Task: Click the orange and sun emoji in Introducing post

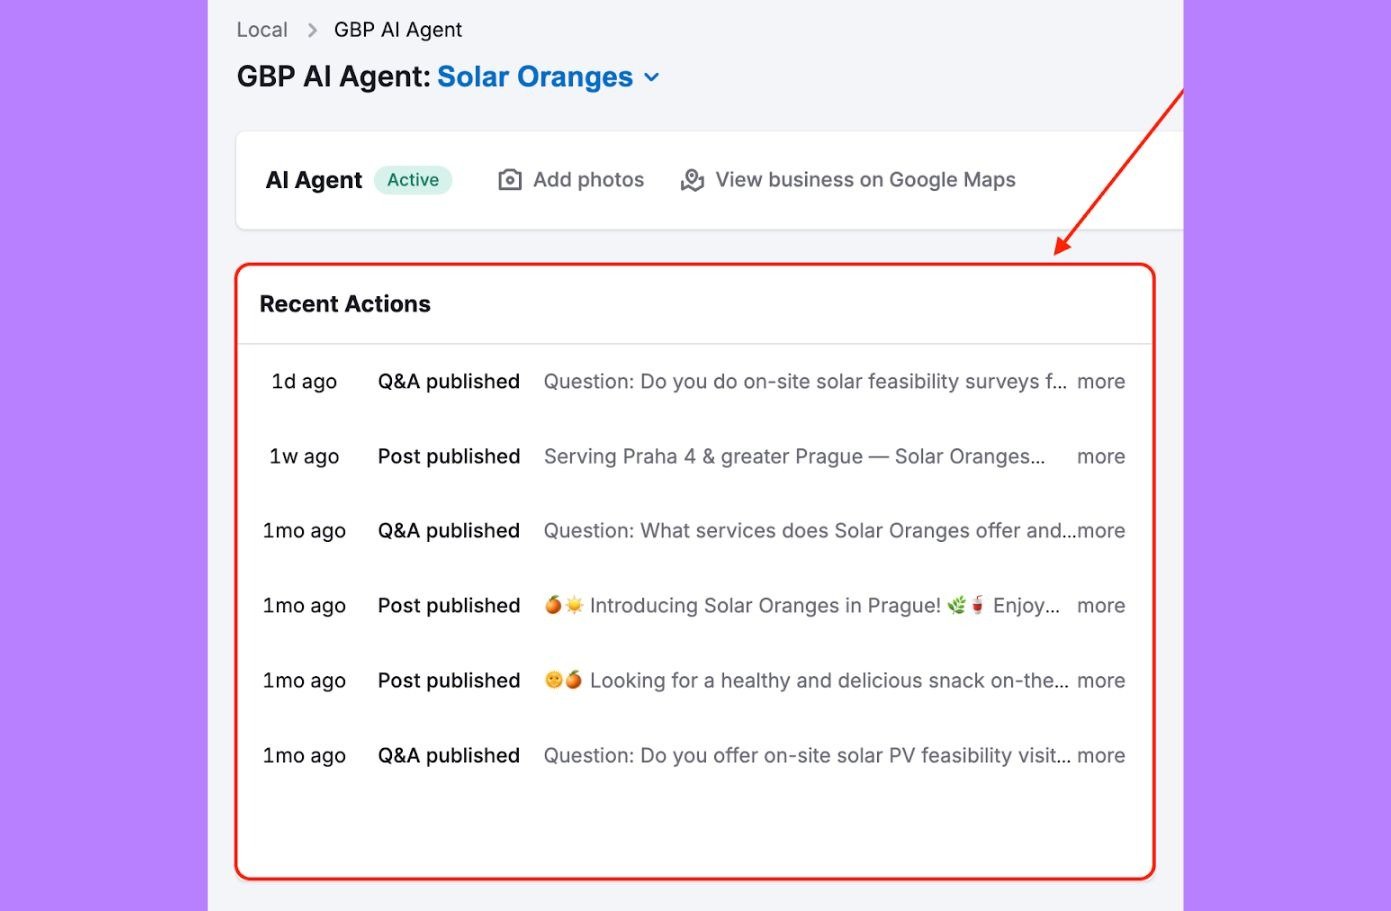Action: 564,605
